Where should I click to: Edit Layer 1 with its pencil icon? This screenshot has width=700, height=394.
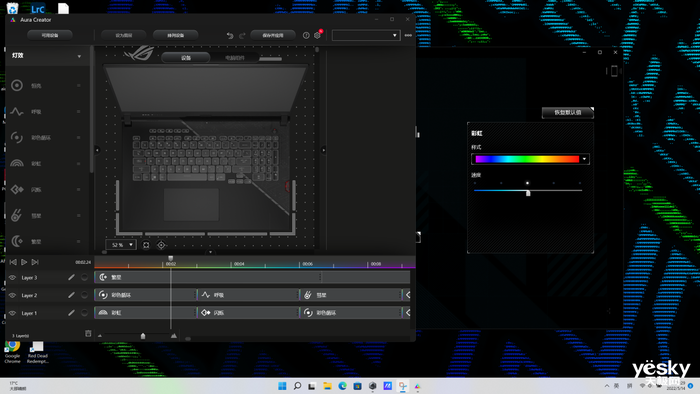click(71, 313)
